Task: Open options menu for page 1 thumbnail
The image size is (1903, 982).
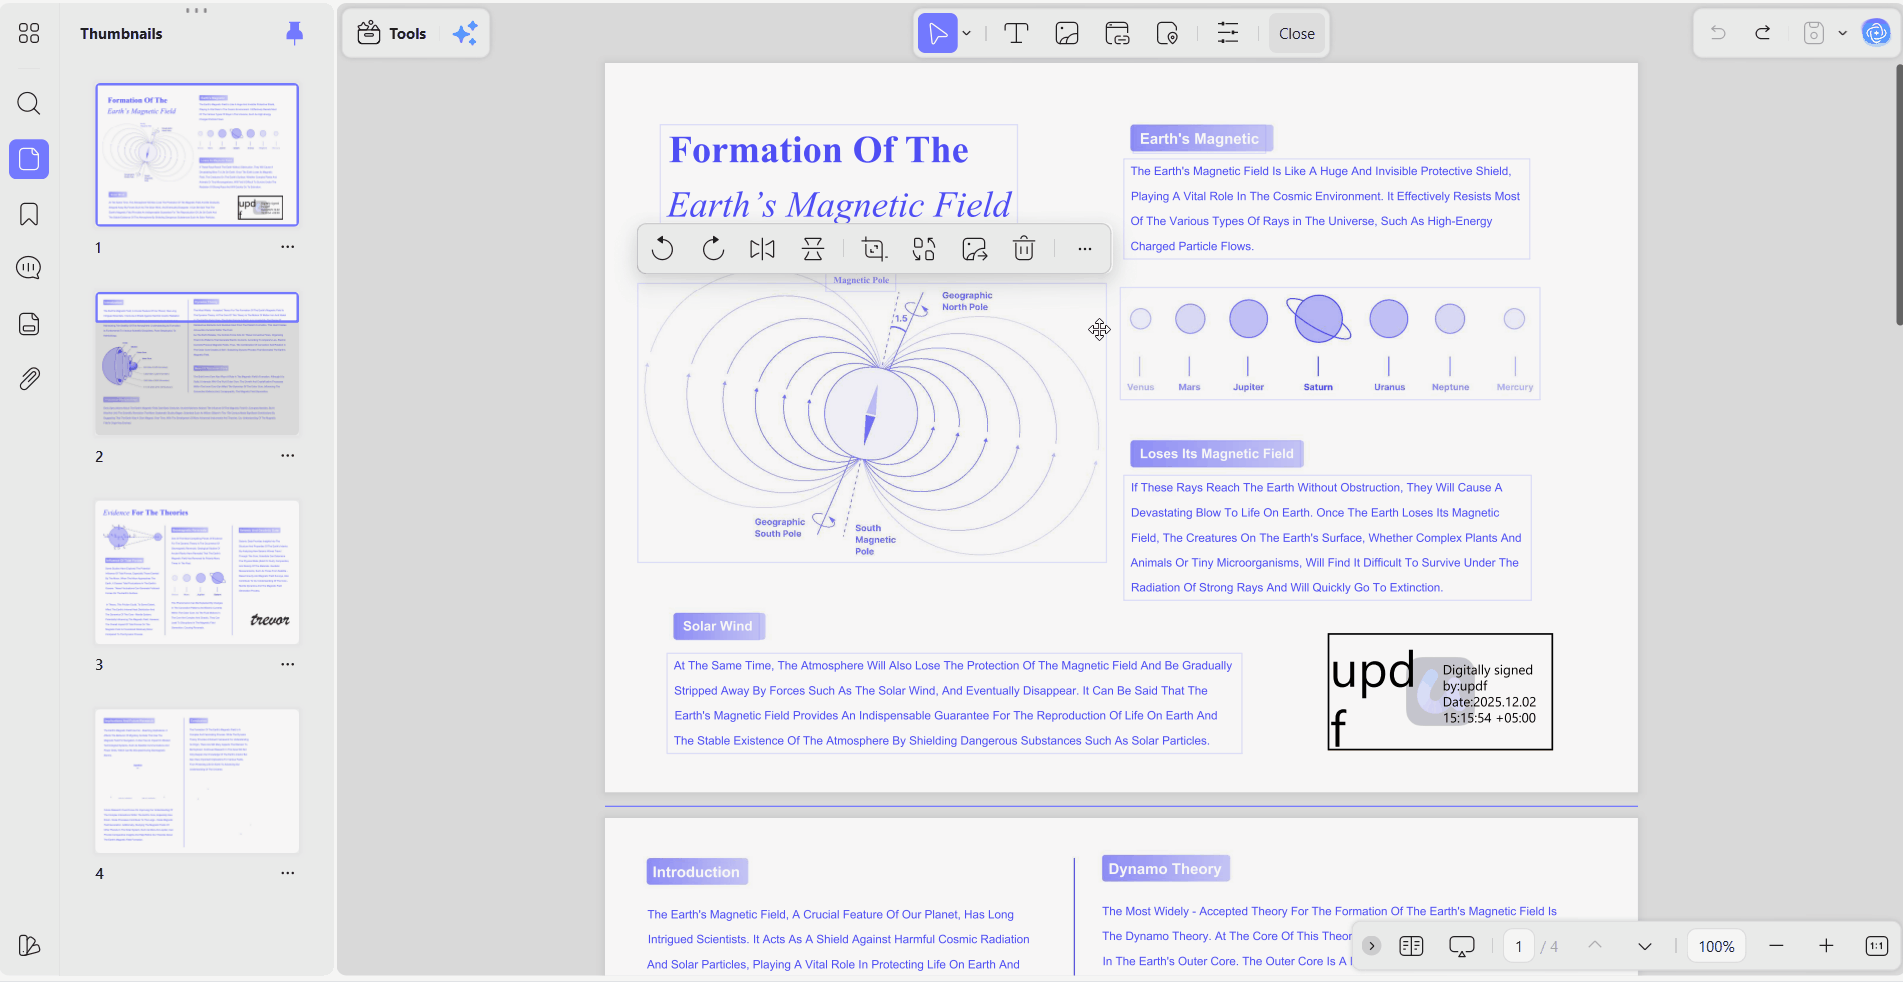Action: tap(288, 247)
